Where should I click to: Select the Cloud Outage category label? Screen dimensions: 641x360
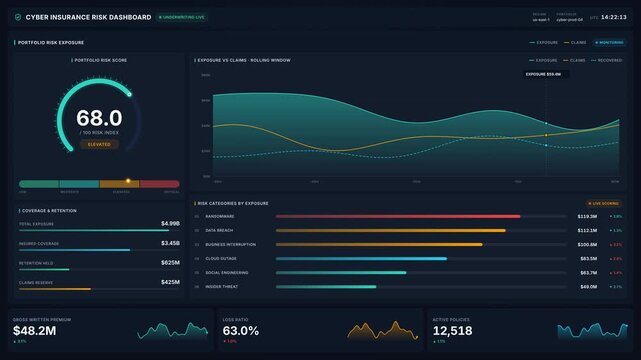(x=221, y=259)
